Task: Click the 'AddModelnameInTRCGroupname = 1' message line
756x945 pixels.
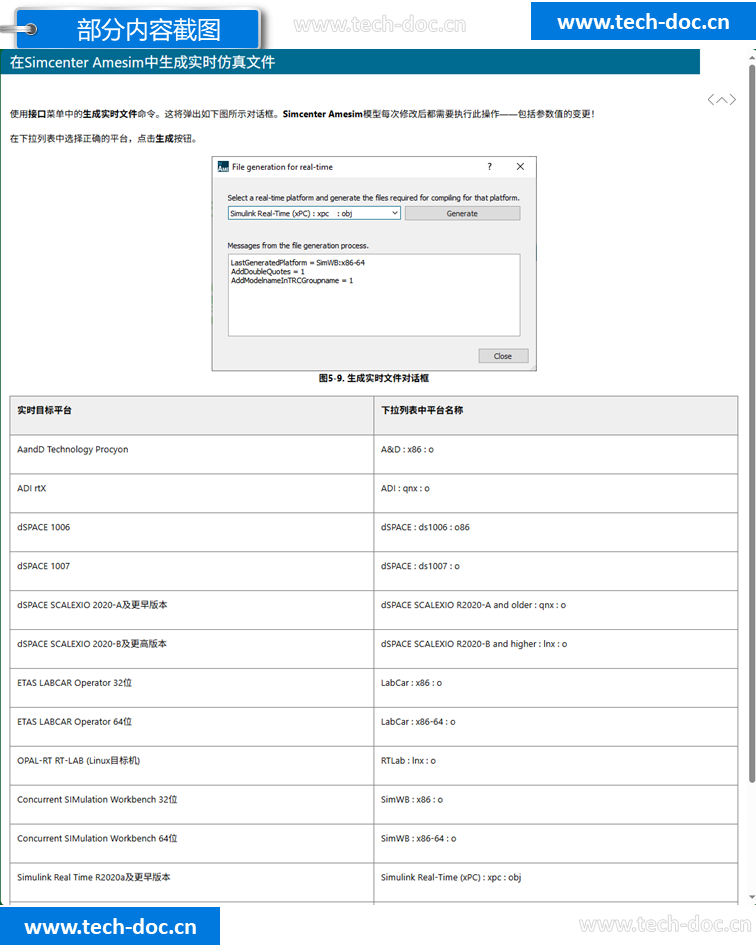Action: (x=292, y=281)
